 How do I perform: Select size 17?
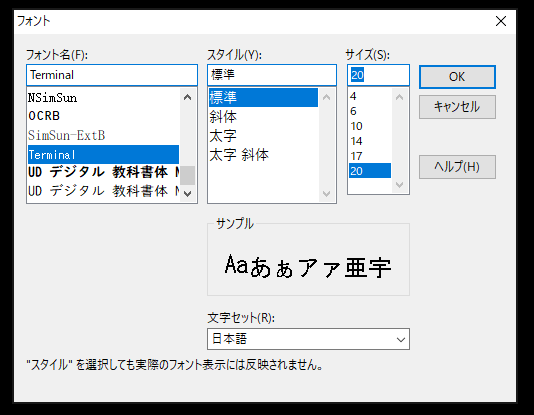[x=370, y=156]
